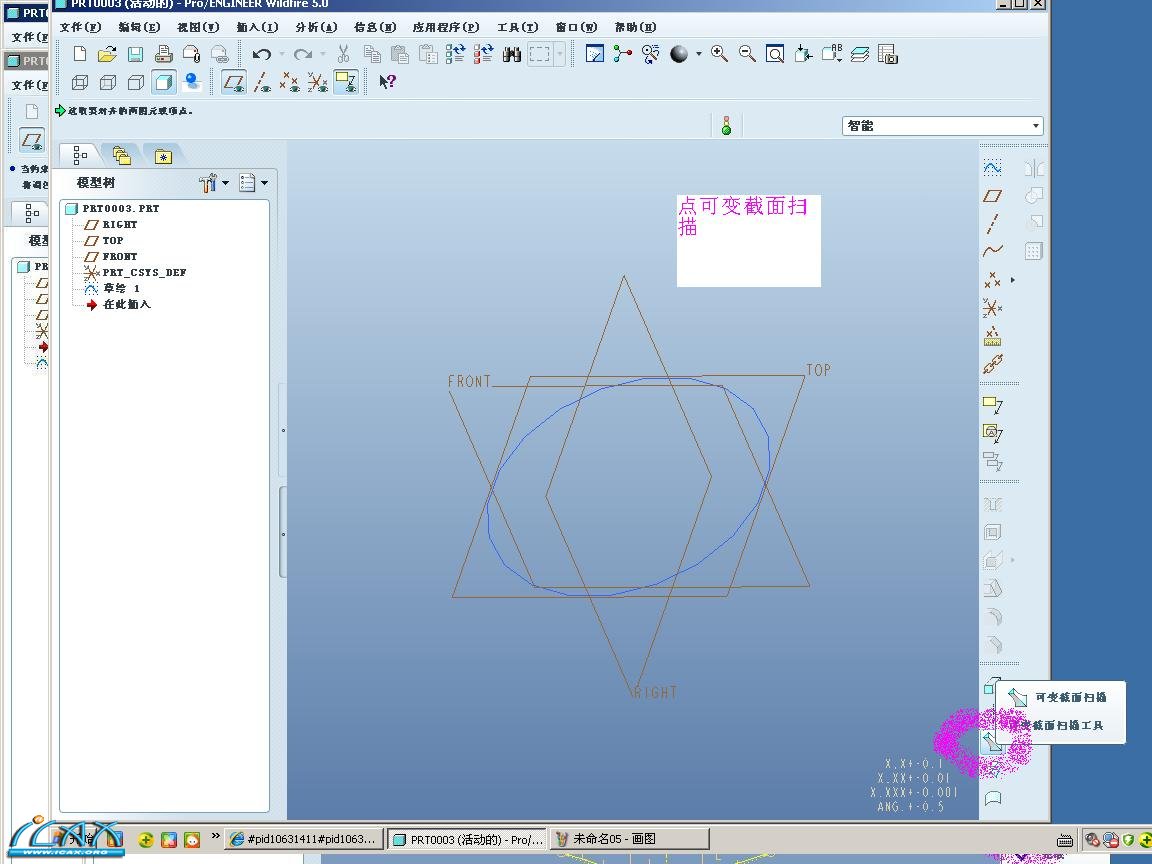This screenshot has width=1152, height=864.
Task: Click the Save file icon in toolbar
Action: click(x=135, y=54)
